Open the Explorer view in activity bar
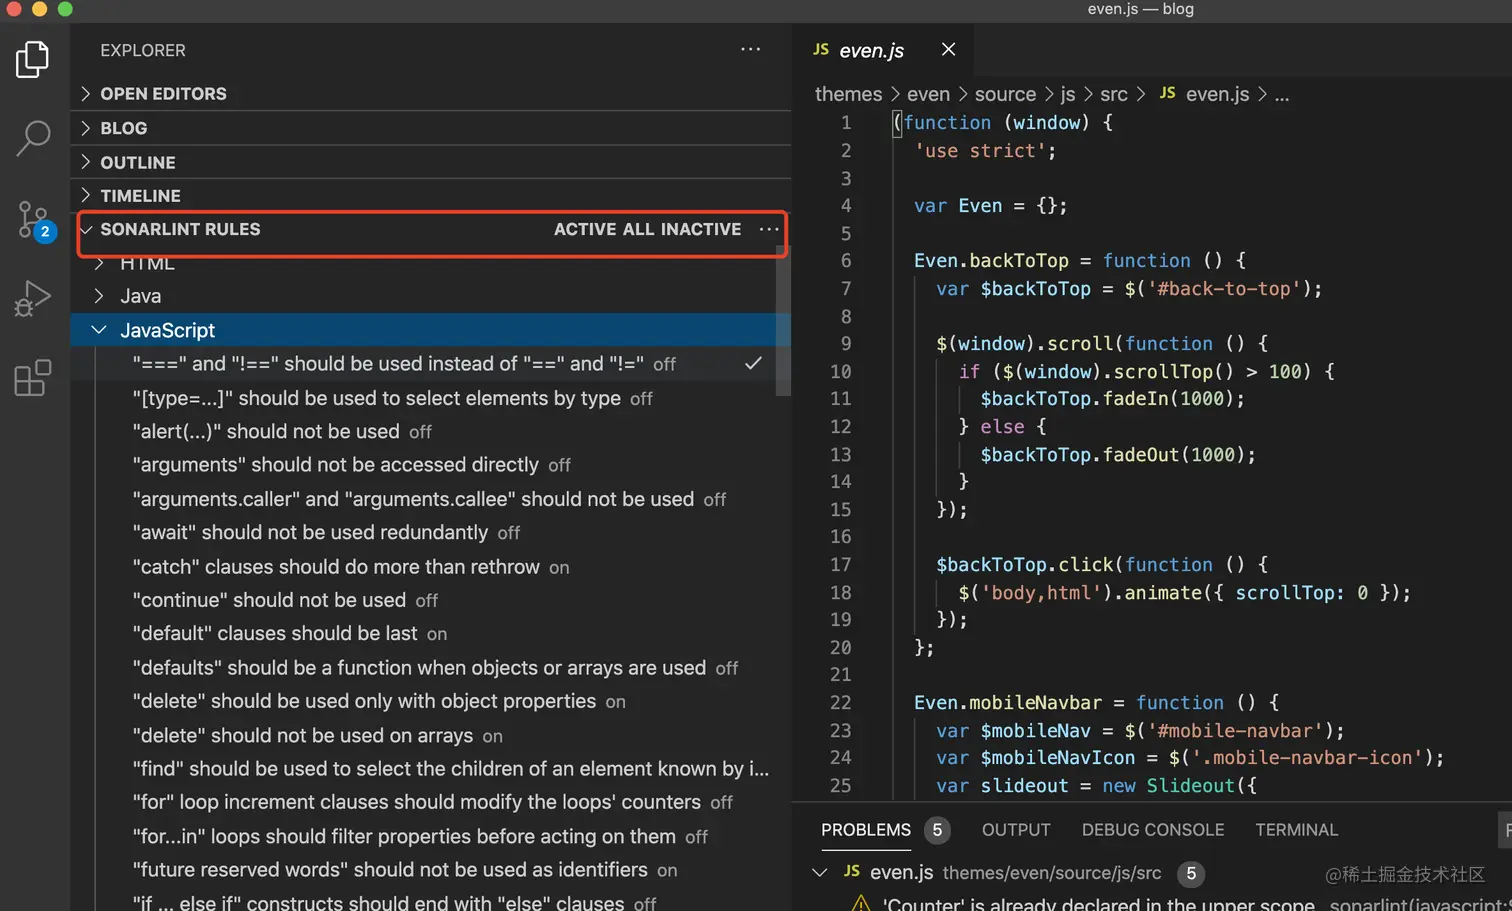1512x911 pixels. (x=32, y=59)
